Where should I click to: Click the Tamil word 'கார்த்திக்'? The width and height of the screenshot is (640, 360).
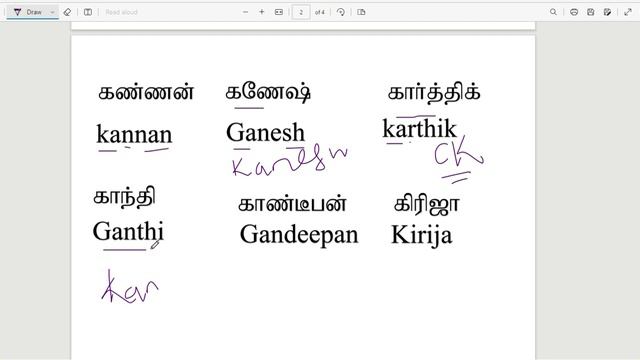pyautogui.click(x=434, y=92)
